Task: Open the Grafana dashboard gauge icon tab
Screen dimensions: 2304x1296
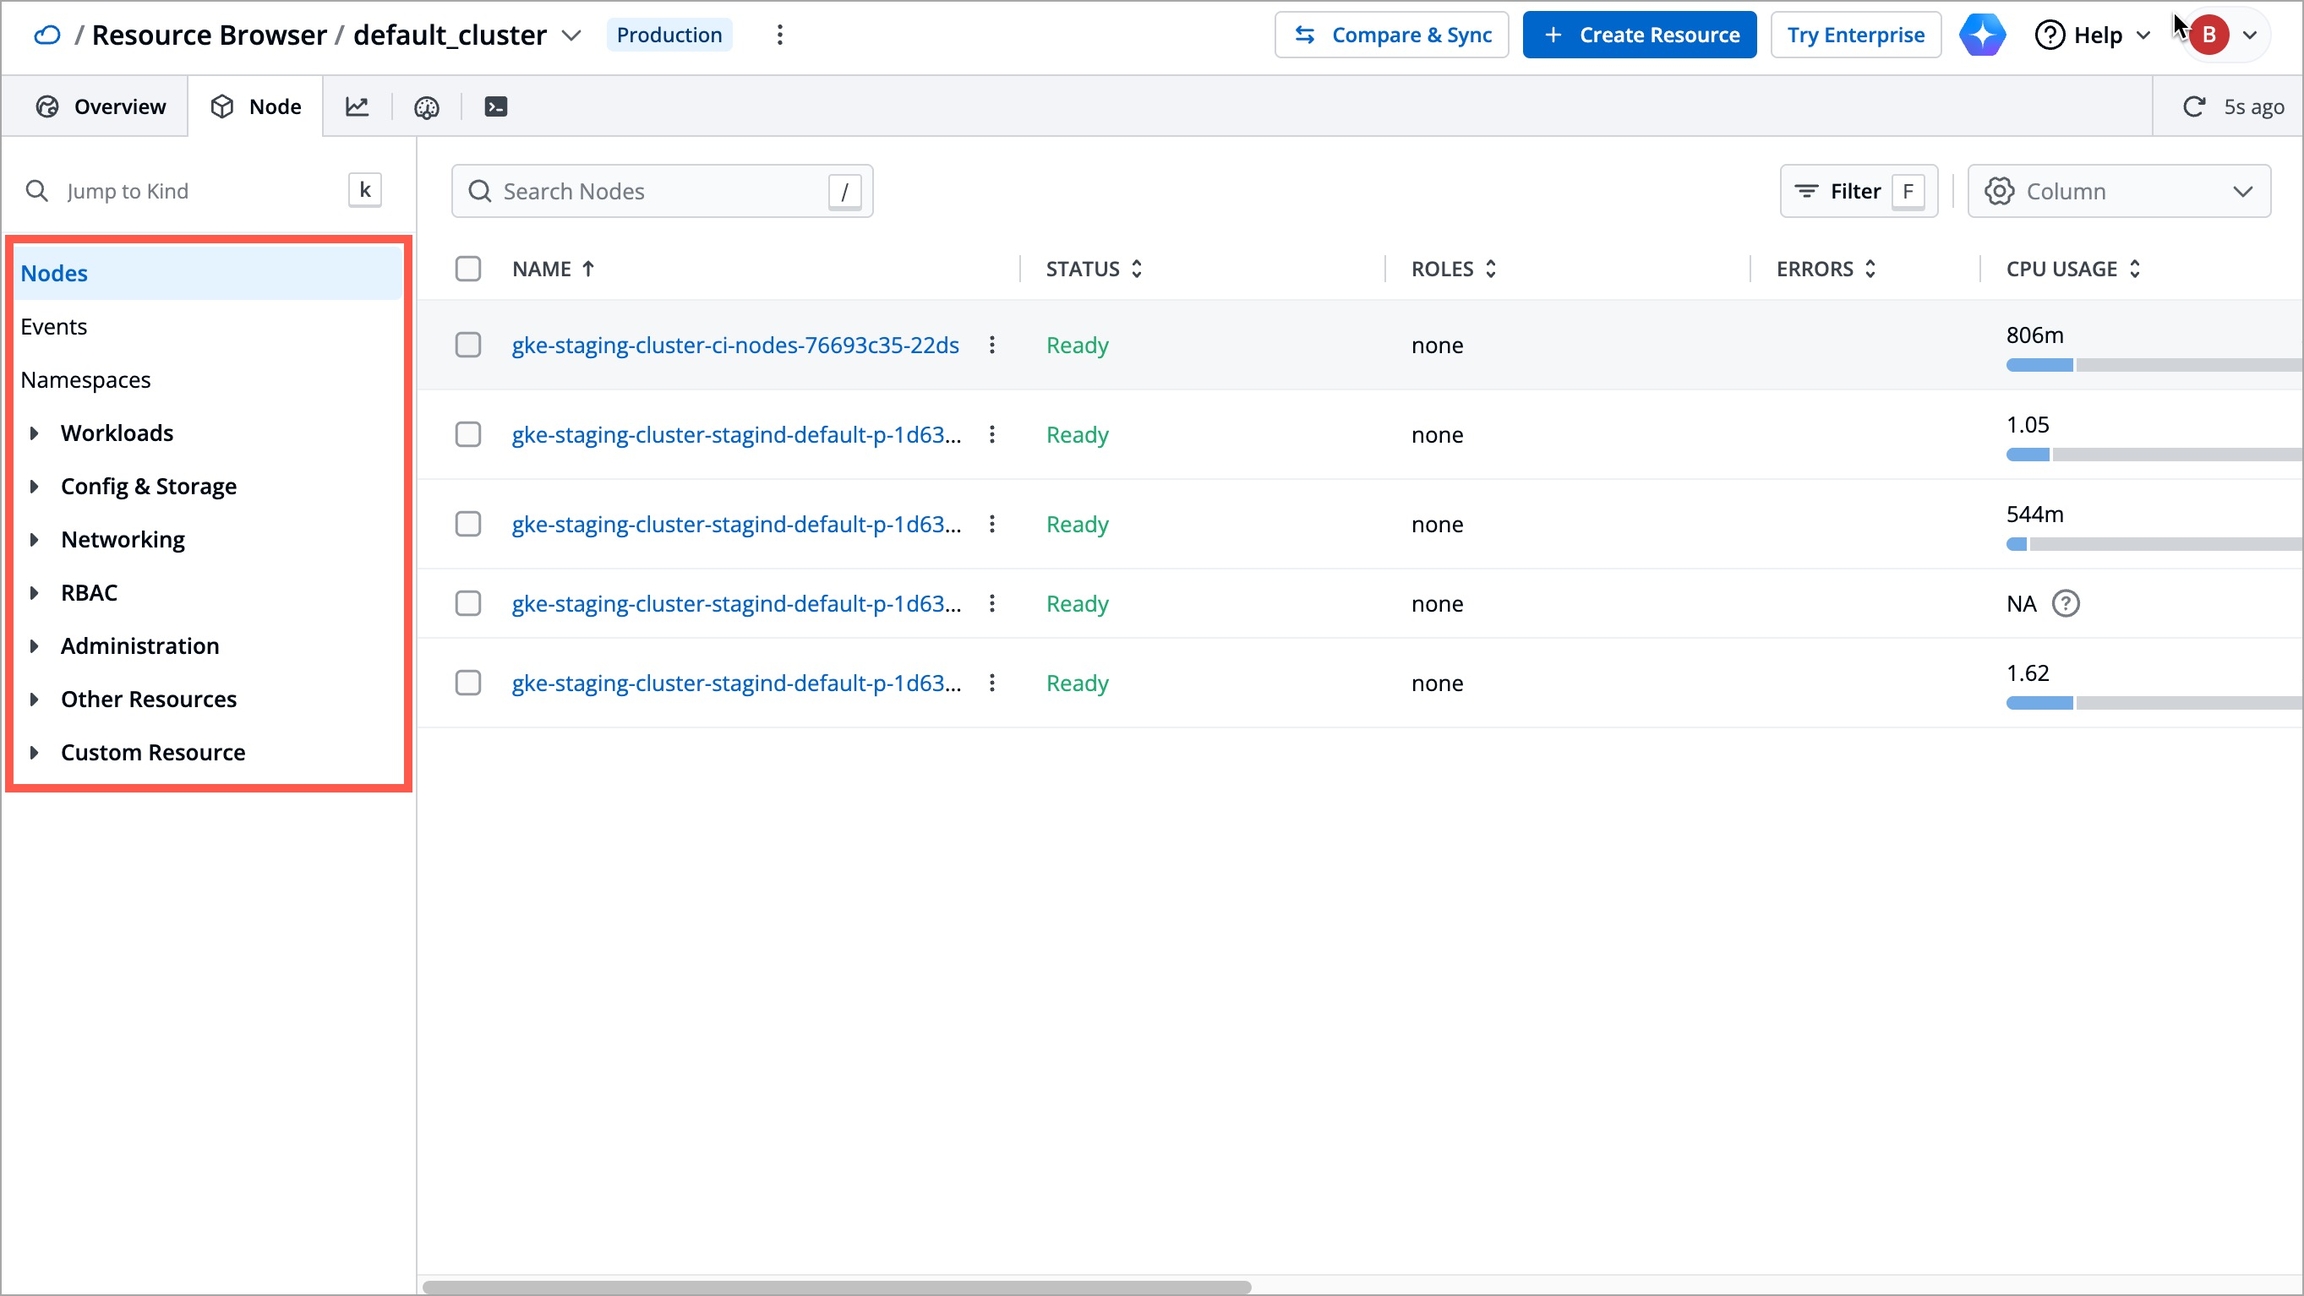Action: click(427, 107)
